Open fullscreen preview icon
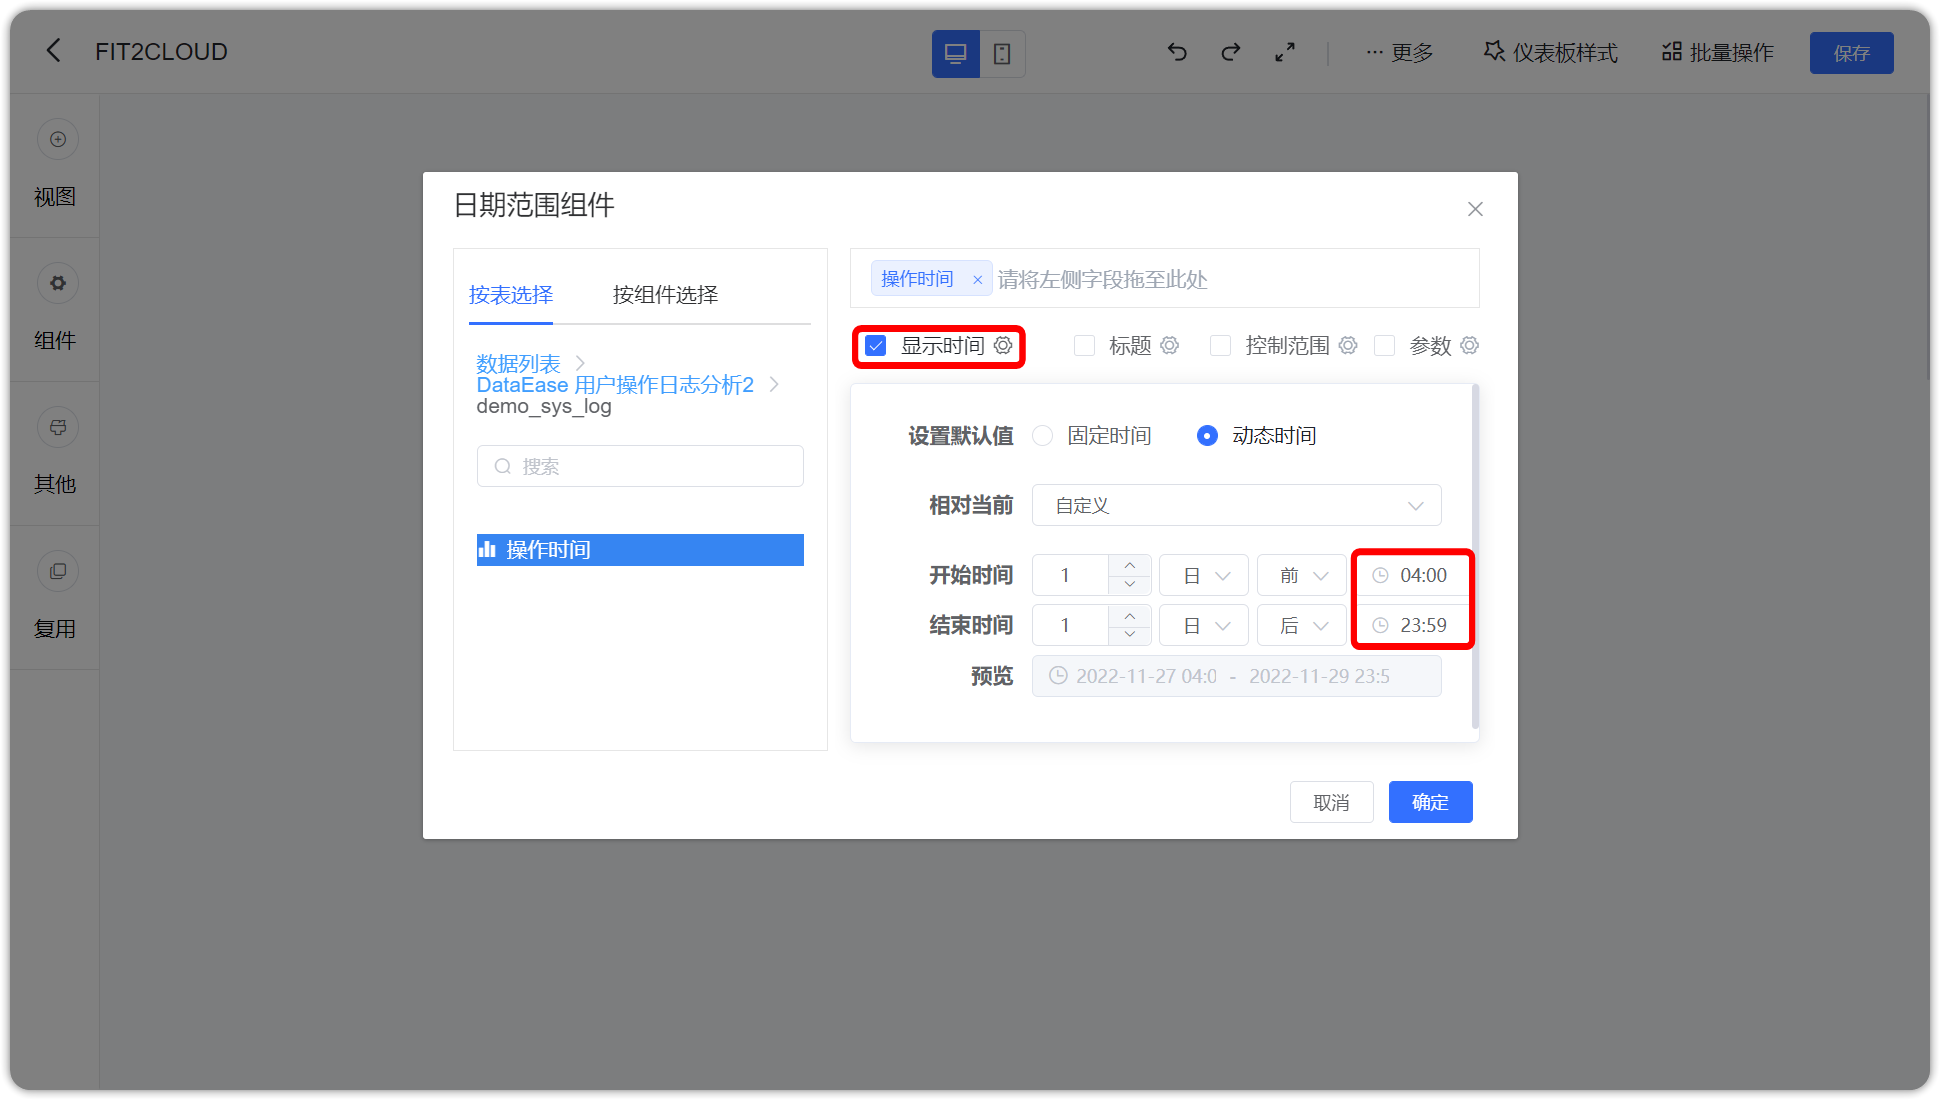This screenshot has height=1100, width=1940. pyautogui.click(x=1285, y=52)
